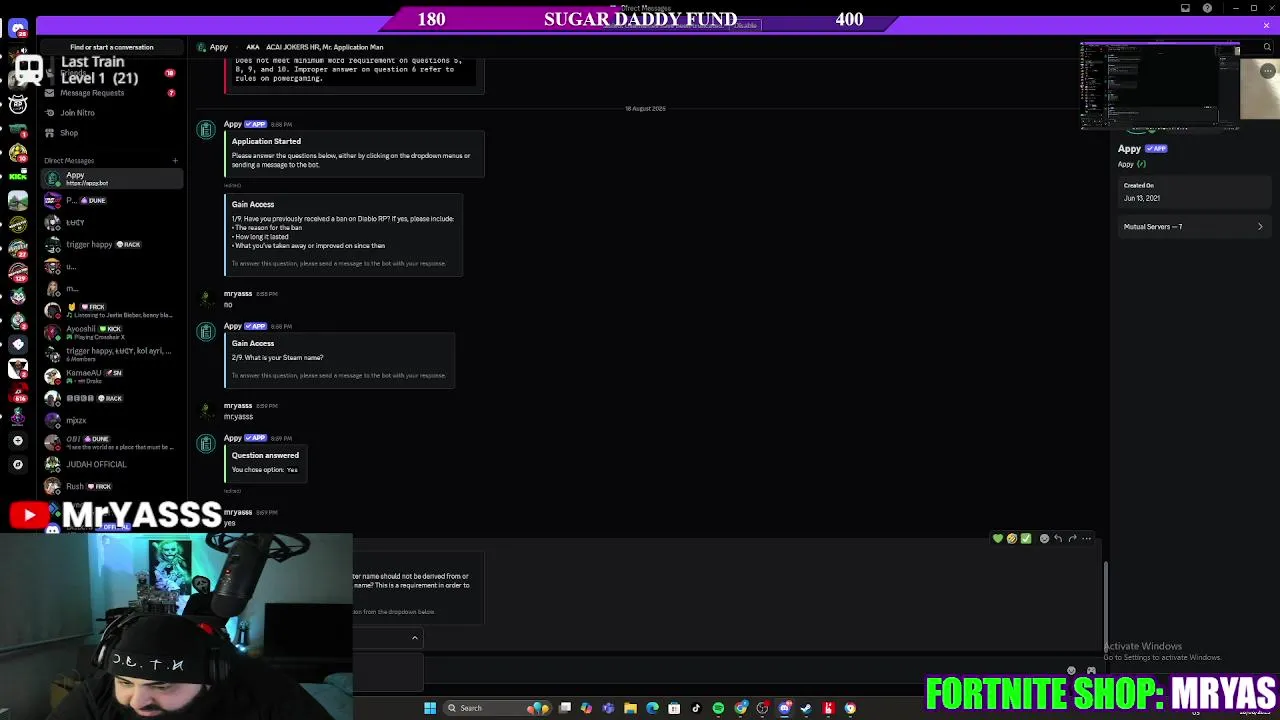This screenshot has width=1280, height=720.
Task: Open emoji picker in message box
Action: pos(1071,671)
